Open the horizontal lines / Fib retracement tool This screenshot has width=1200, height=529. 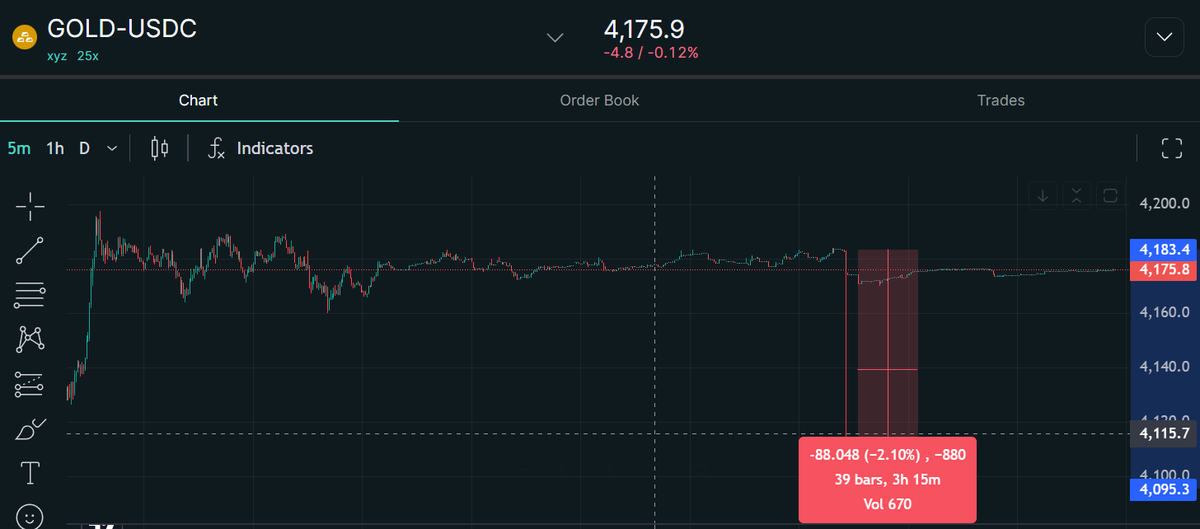(x=30, y=295)
